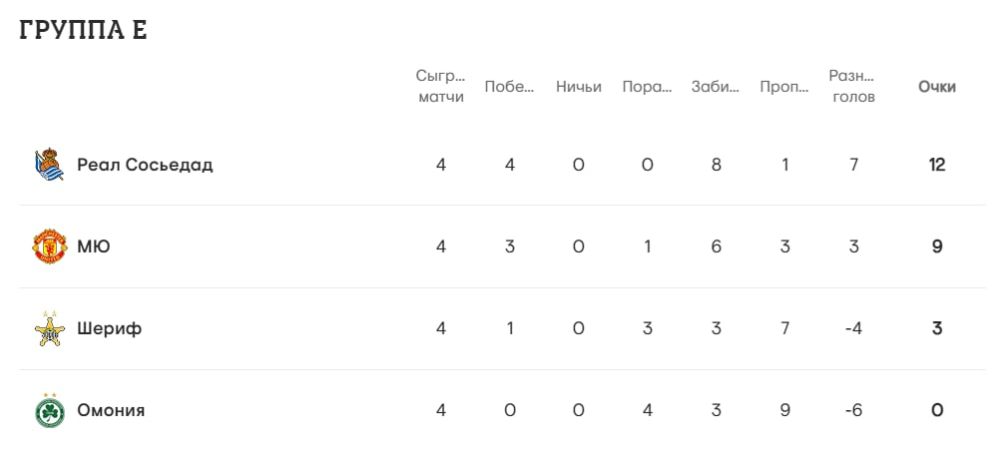Click the truncated Заби… column header

click(x=716, y=87)
